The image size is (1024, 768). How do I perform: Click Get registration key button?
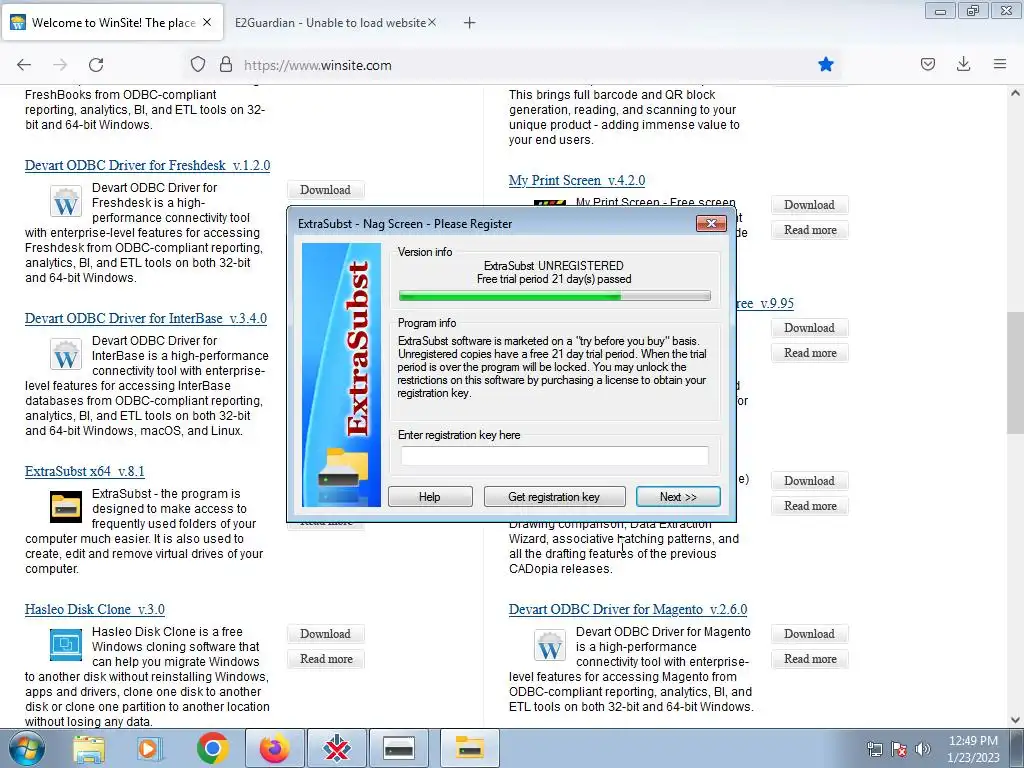[x=554, y=497]
